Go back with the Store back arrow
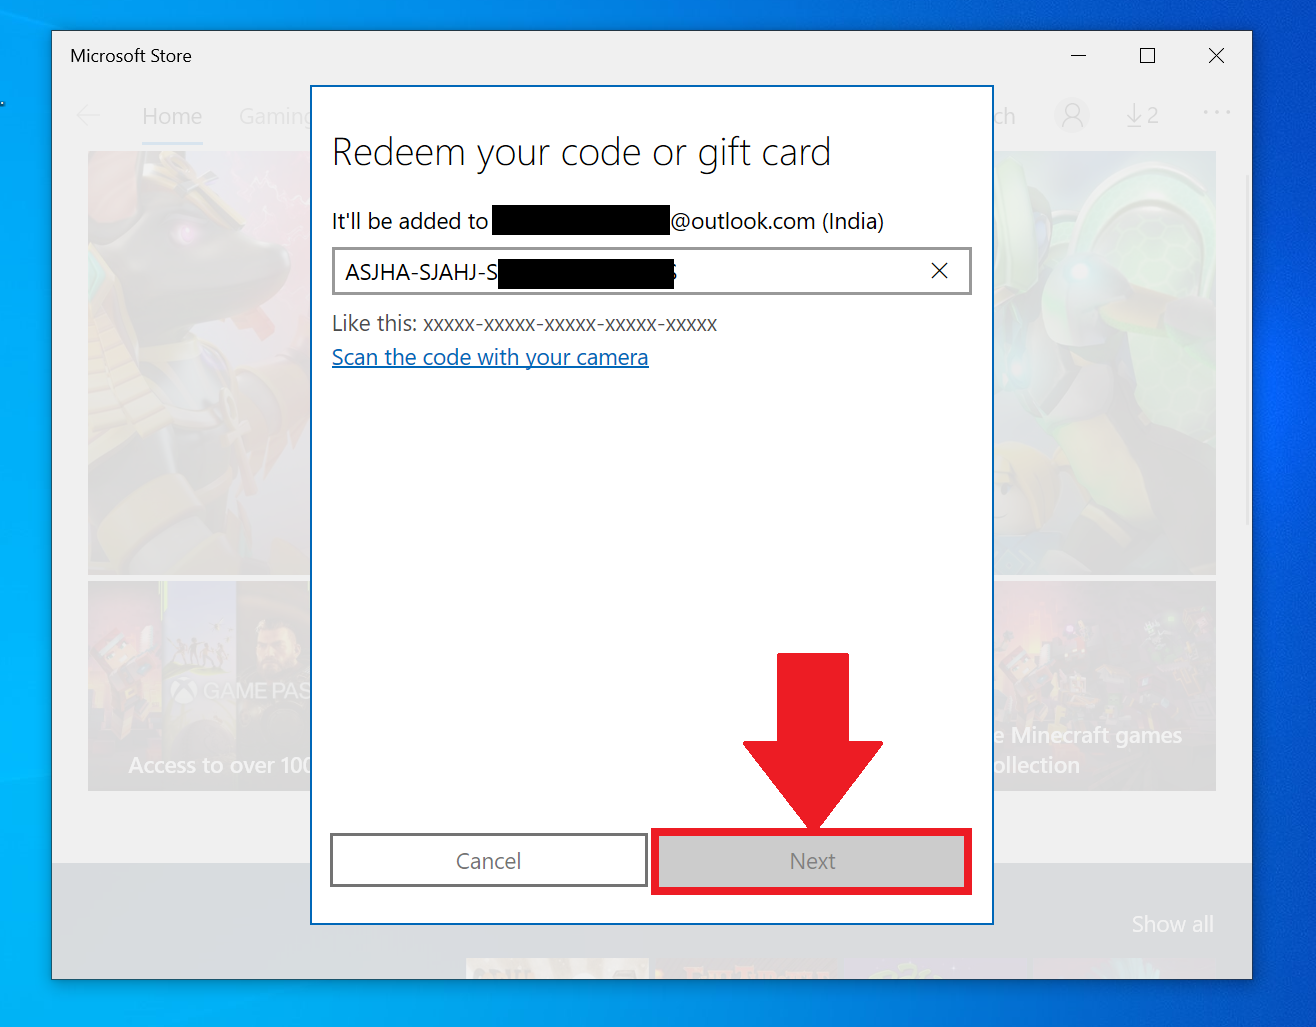Screen dimensions: 1316x1027 (x=89, y=116)
